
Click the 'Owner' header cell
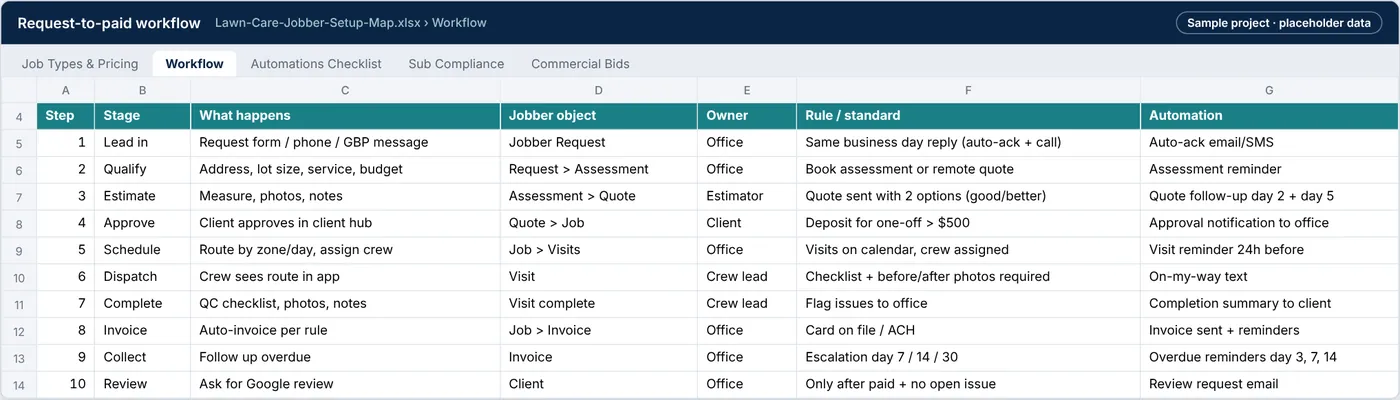pyautogui.click(x=747, y=116)
